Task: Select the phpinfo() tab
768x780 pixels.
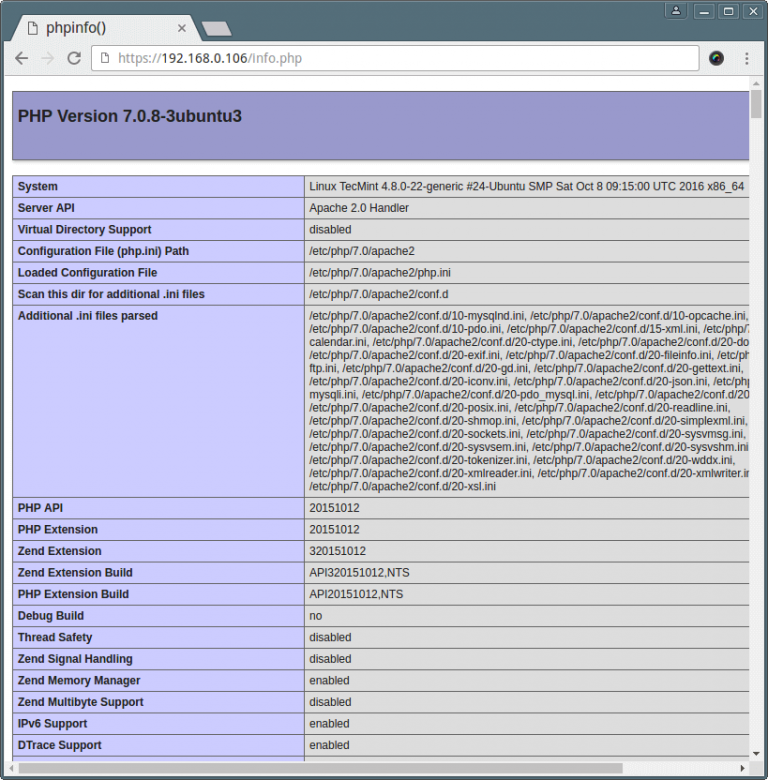Action: pyautogui.click(x=92, y=27)
